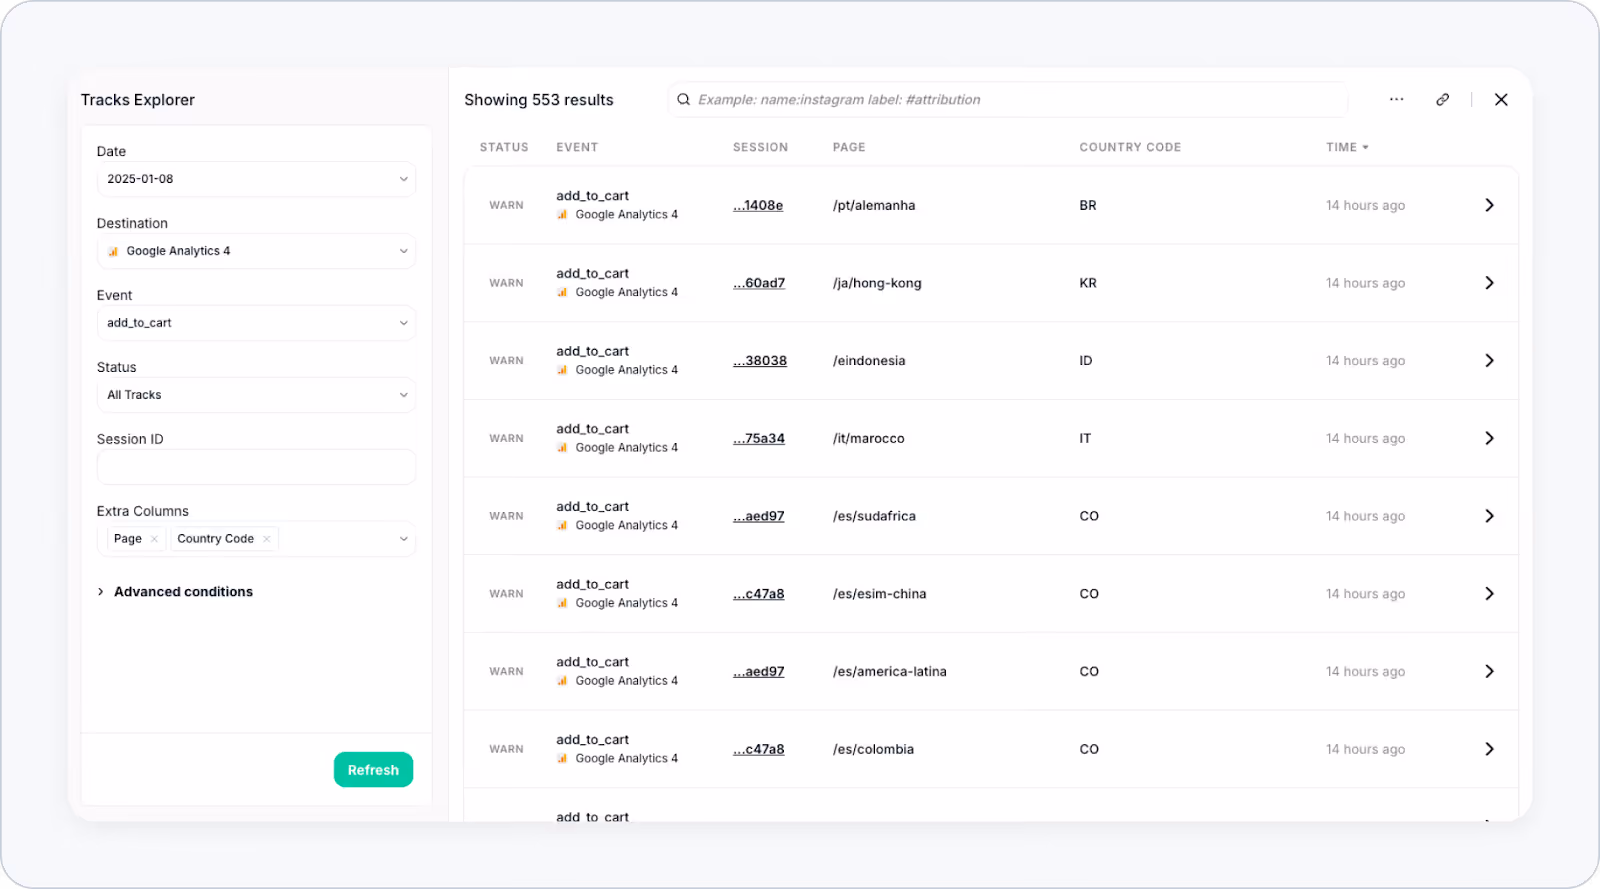Click the tracks search input field

click(1008, 99)
